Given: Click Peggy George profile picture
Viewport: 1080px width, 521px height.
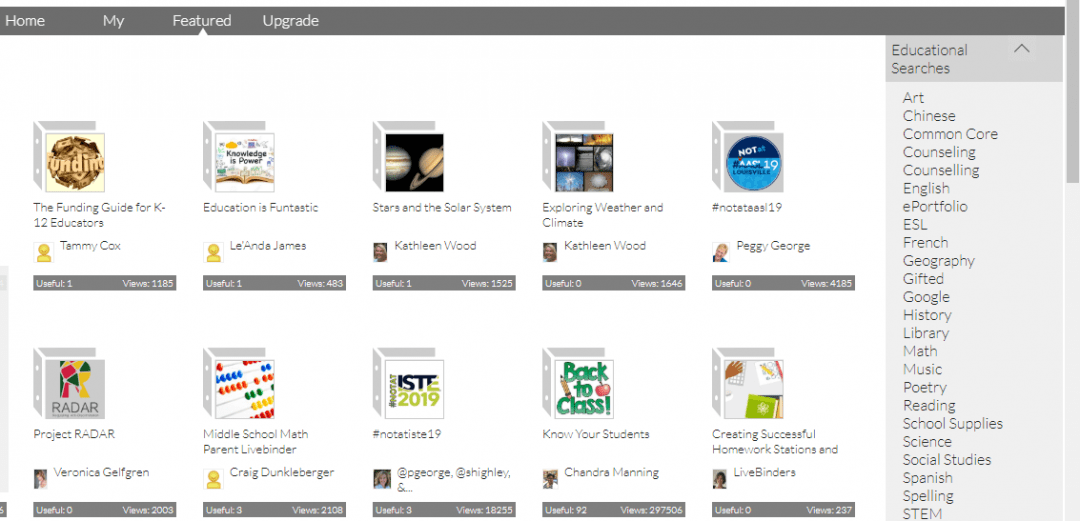Looking at the screenshot, I should click(x=720, y=252).
